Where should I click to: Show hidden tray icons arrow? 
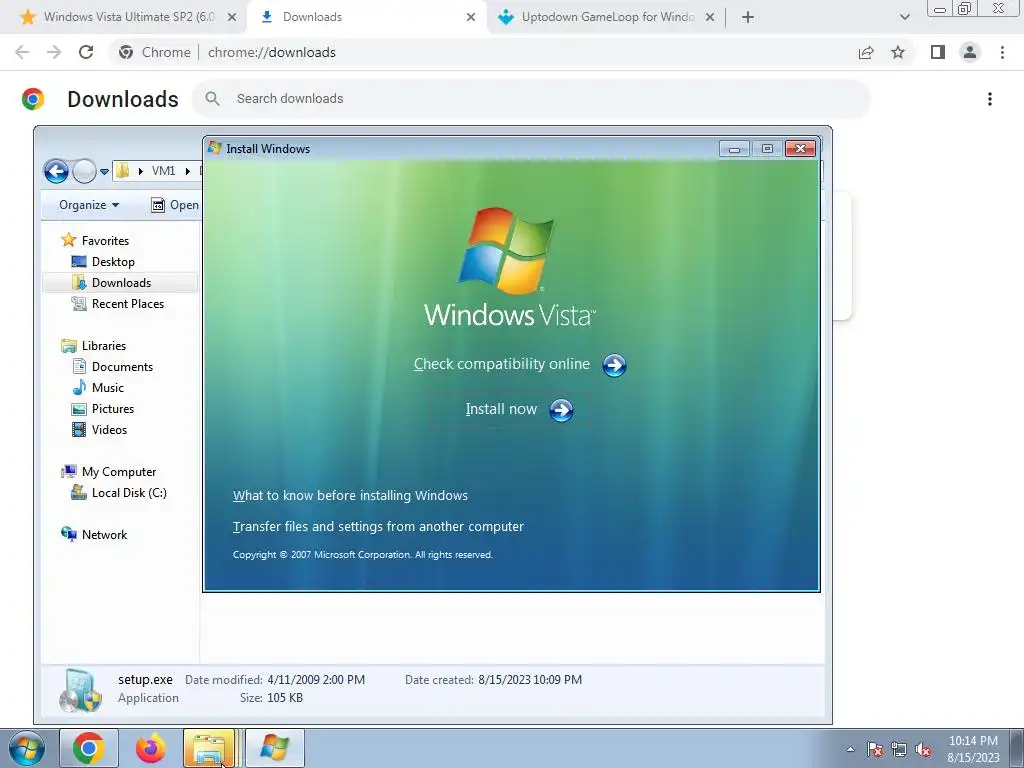coord(850,749)
